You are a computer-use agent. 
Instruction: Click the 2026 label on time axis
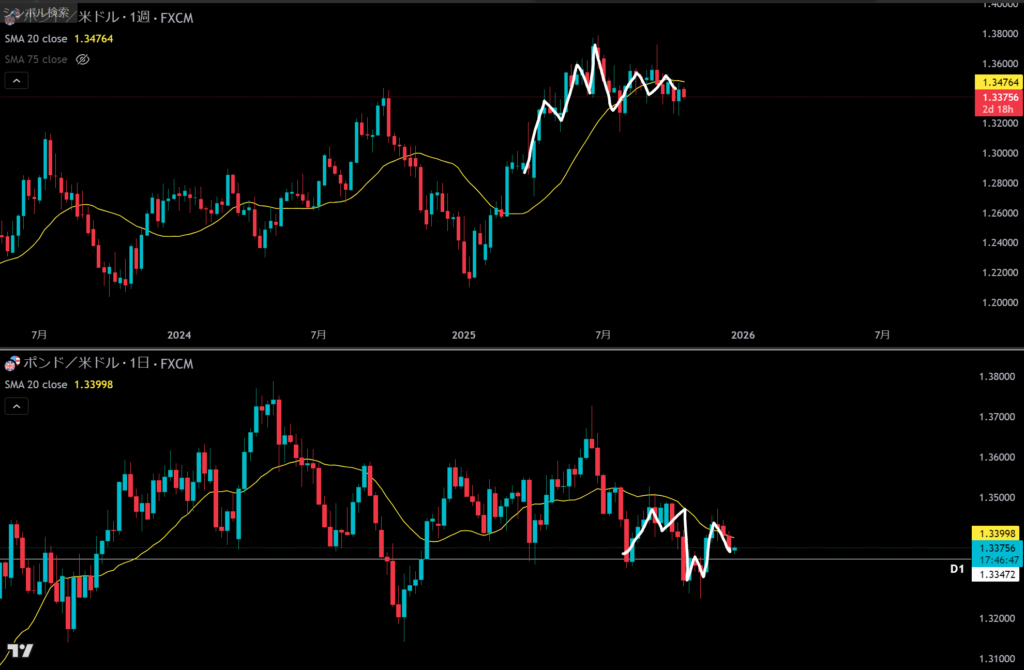(x=741, y=334)
